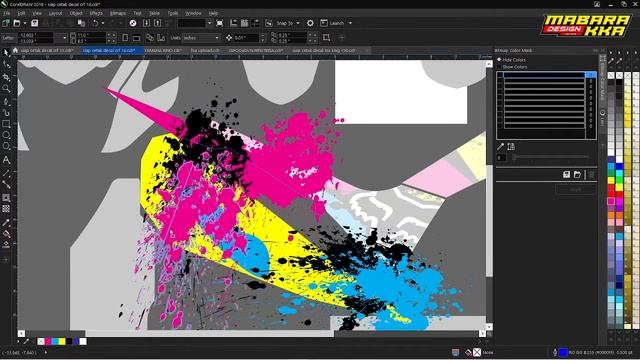Select Portrait page orientation

click(x=125, y=38)
